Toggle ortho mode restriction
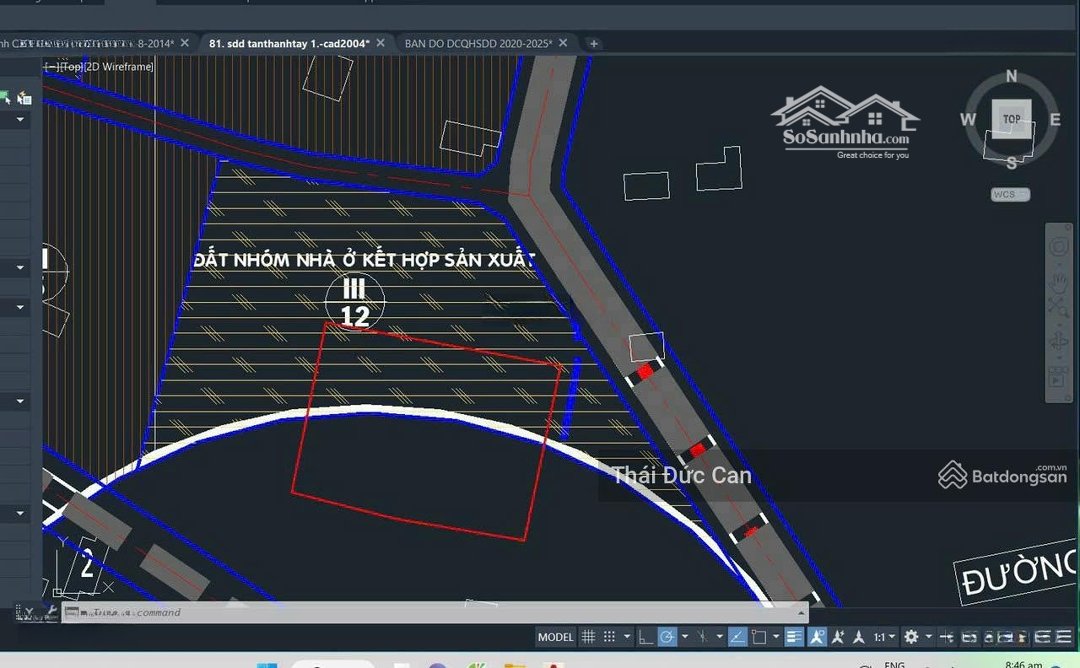The width and height of the screenshot is (1080, 668). coord(645,637)
